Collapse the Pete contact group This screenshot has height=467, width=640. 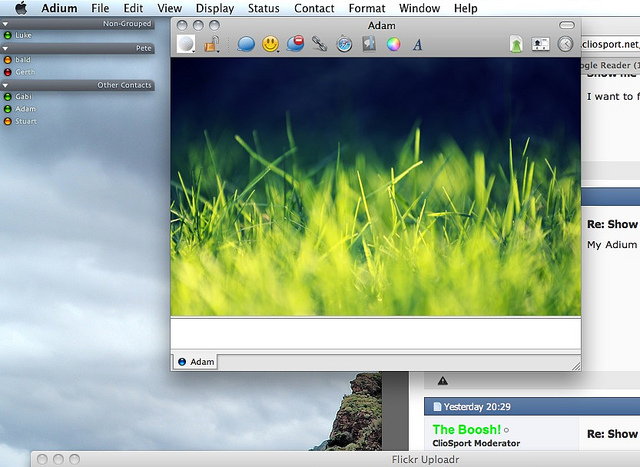click(x=6, y=47)
